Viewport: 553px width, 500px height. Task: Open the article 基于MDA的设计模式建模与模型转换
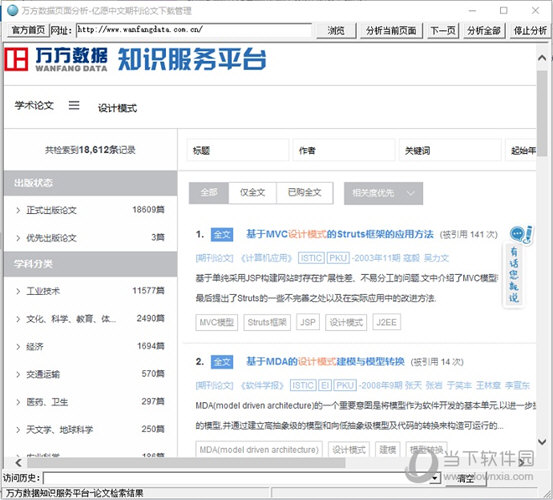click(325, 361)
